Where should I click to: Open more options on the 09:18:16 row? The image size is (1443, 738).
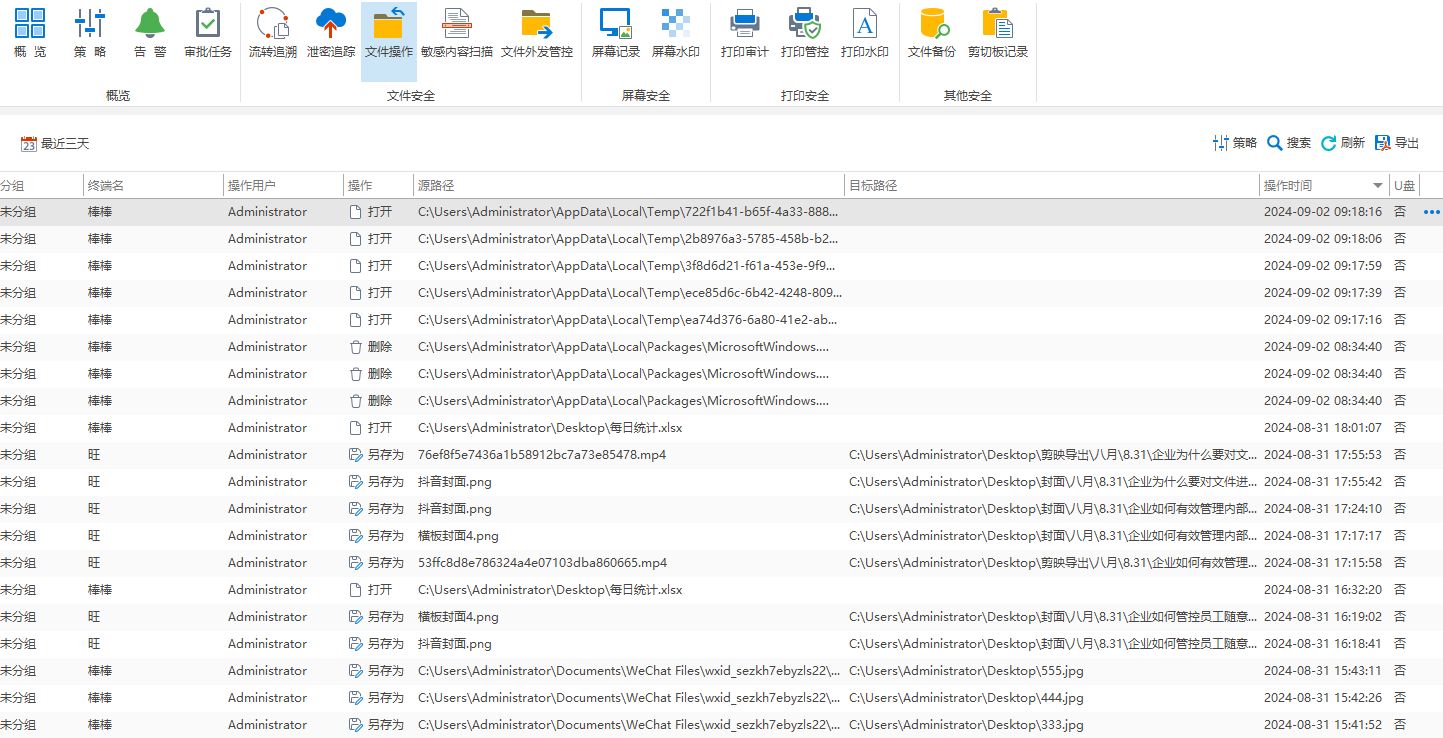(1432, 212)
